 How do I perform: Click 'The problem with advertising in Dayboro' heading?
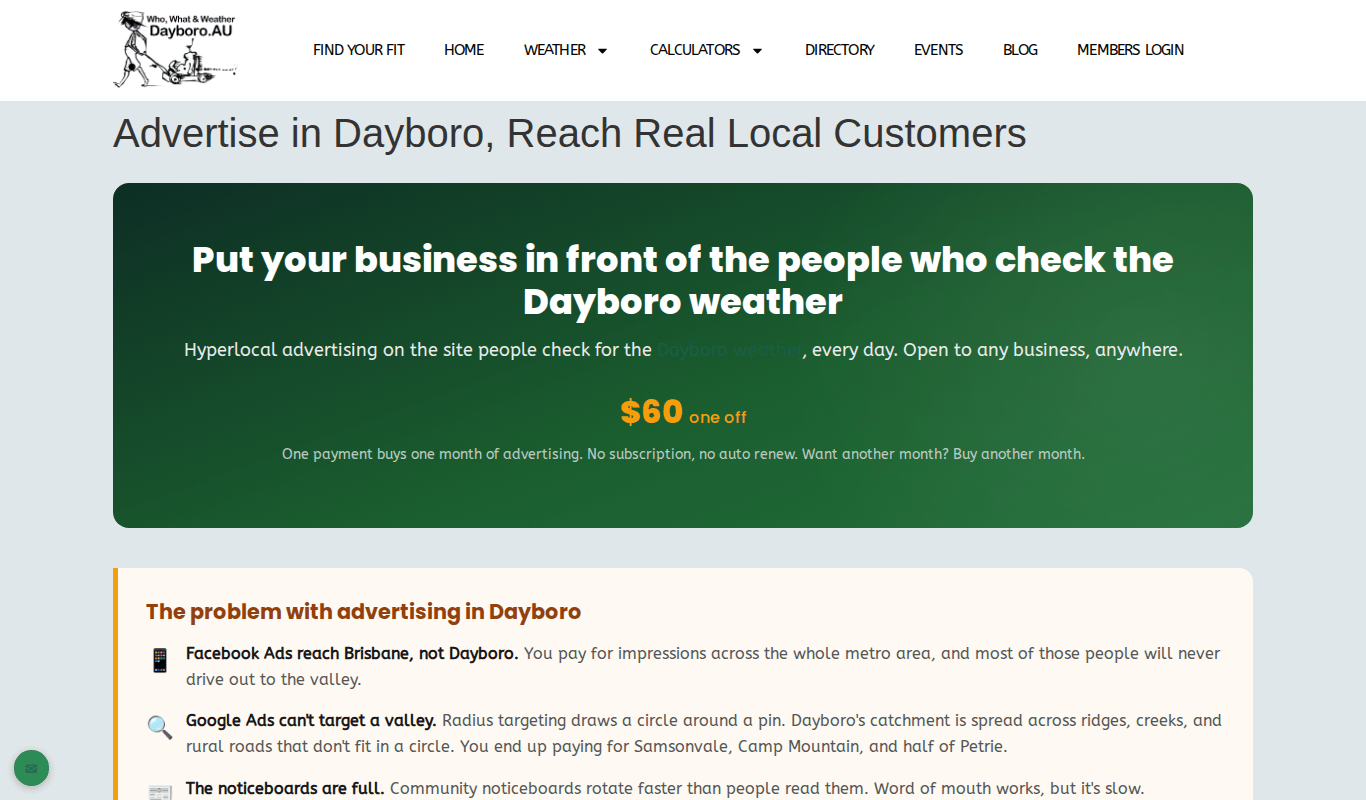pos(363,612)
